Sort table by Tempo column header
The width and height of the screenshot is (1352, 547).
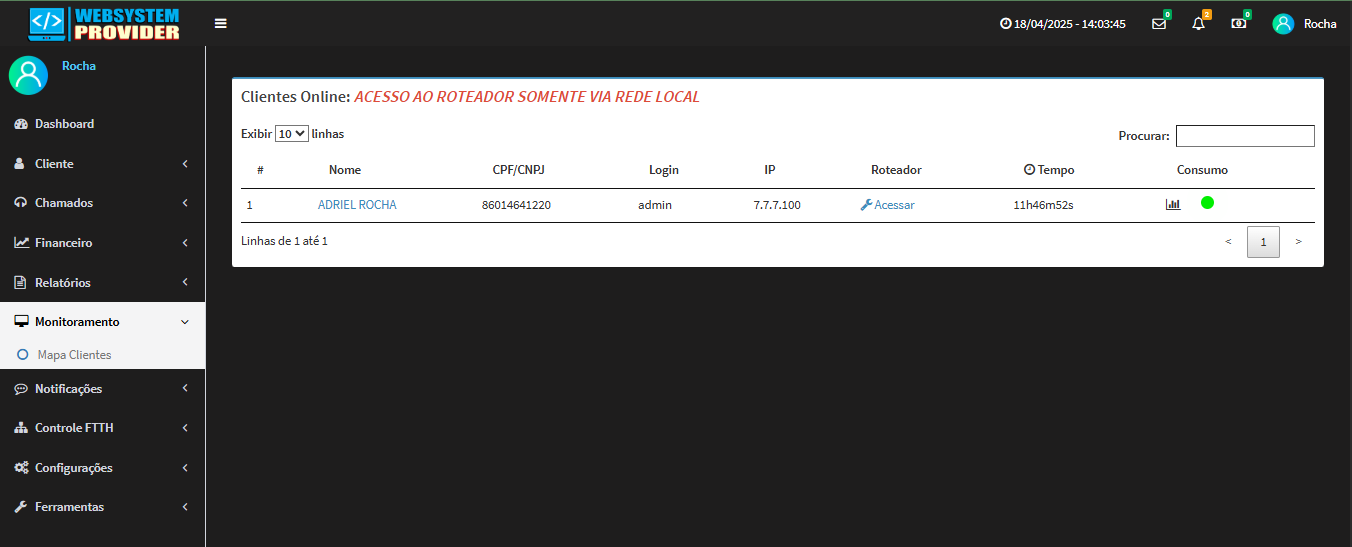[1049, 170]
